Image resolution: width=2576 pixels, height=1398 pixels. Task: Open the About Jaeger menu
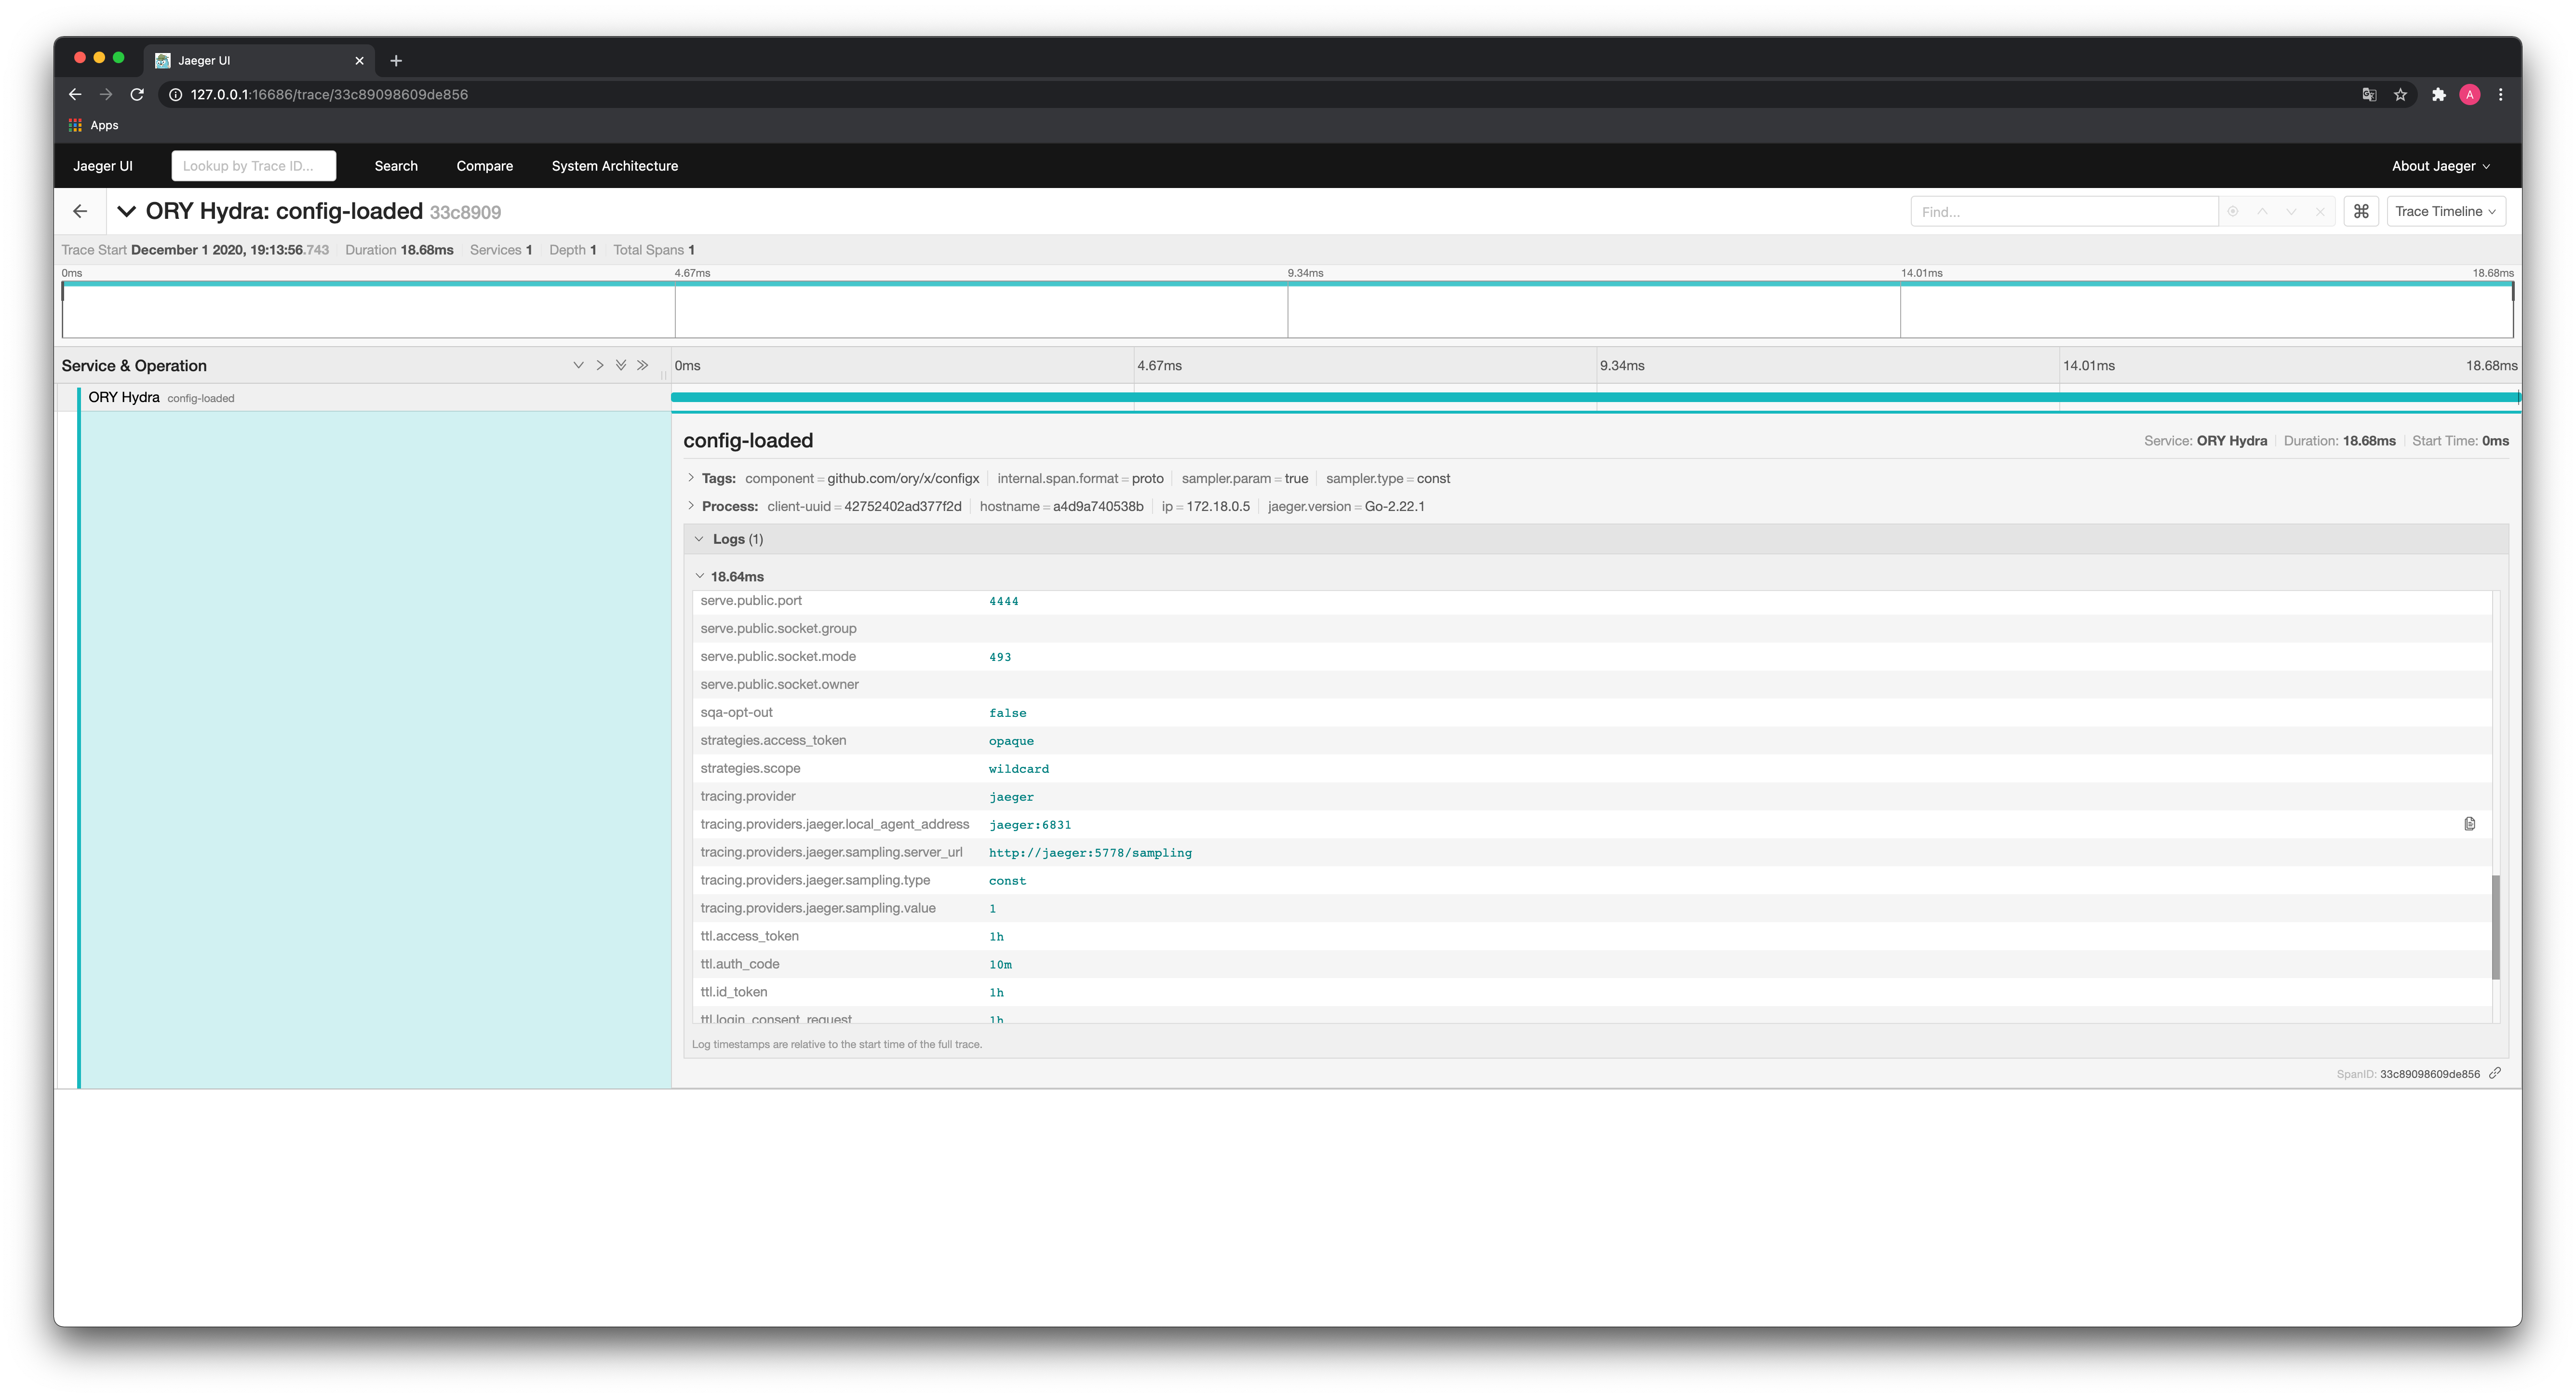click(2440, 166)
